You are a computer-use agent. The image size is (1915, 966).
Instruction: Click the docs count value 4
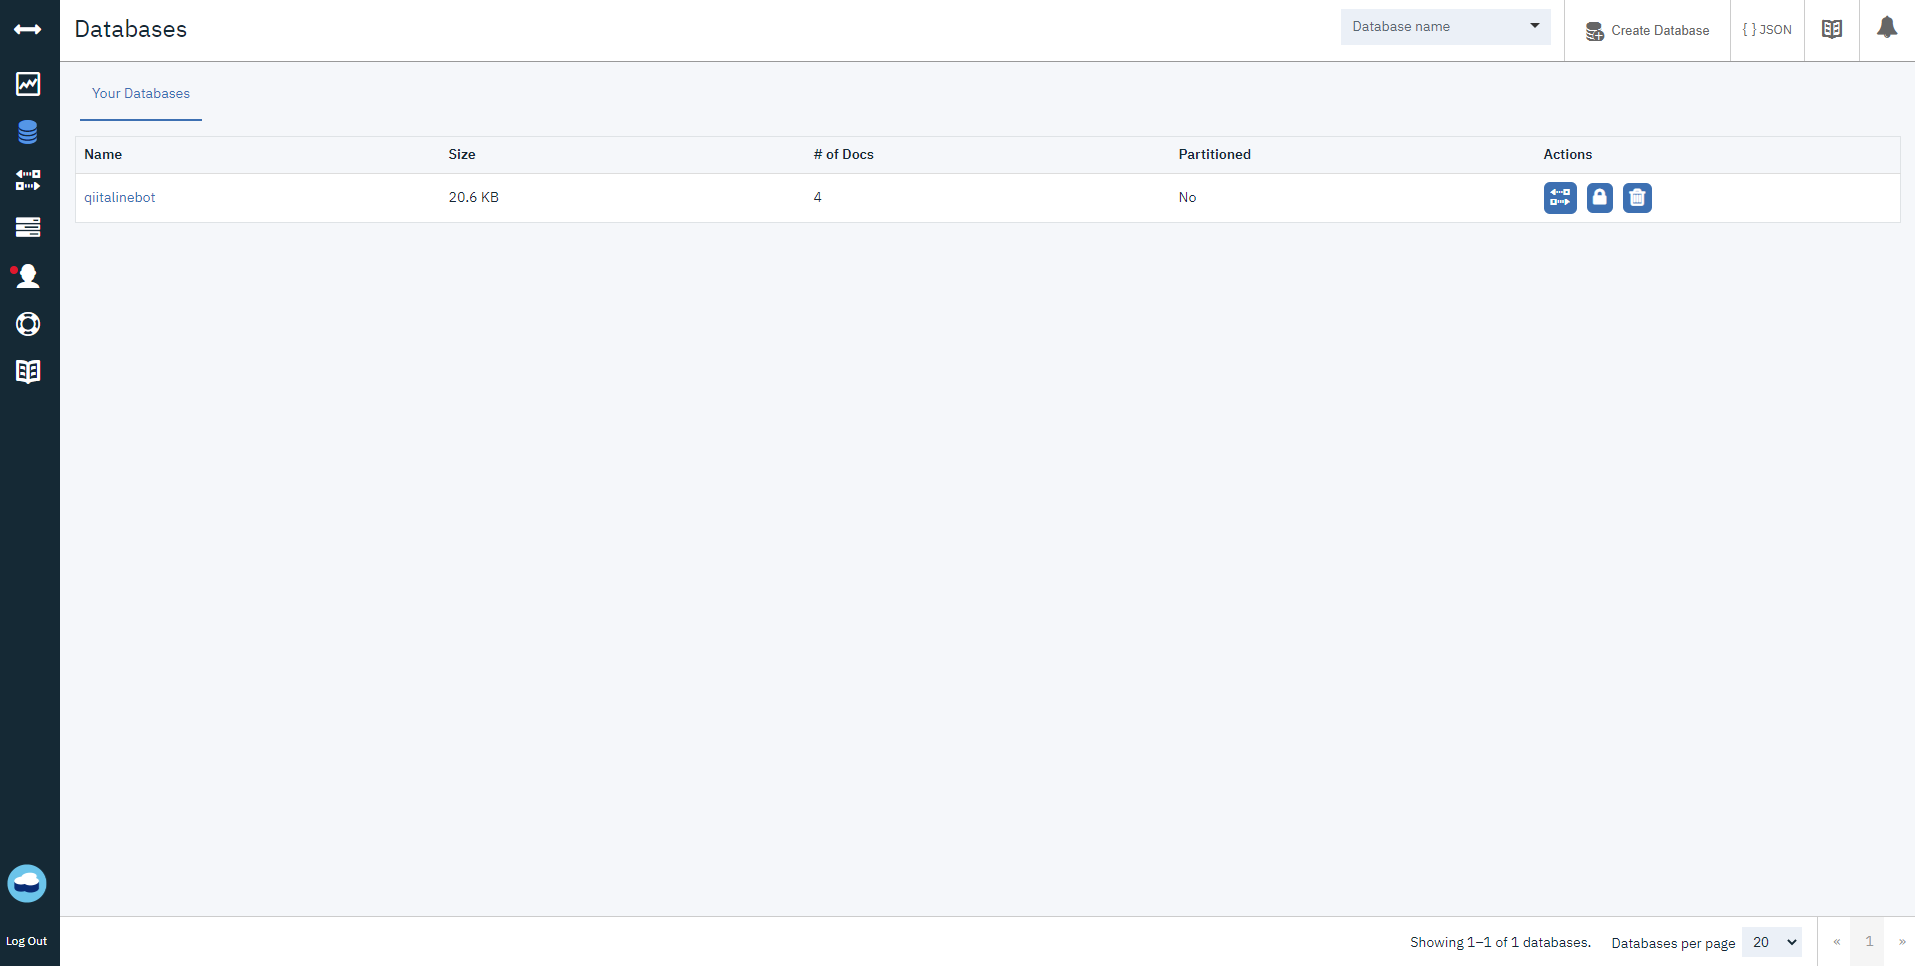click(818, 198)
